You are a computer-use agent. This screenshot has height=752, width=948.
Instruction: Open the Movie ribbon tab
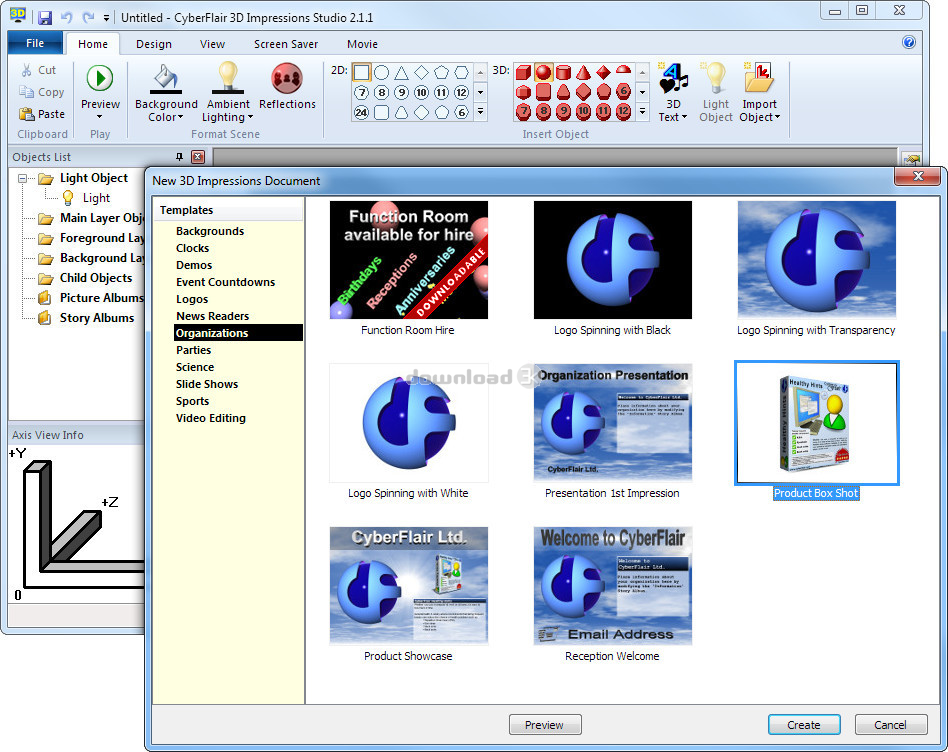(362, 44)
